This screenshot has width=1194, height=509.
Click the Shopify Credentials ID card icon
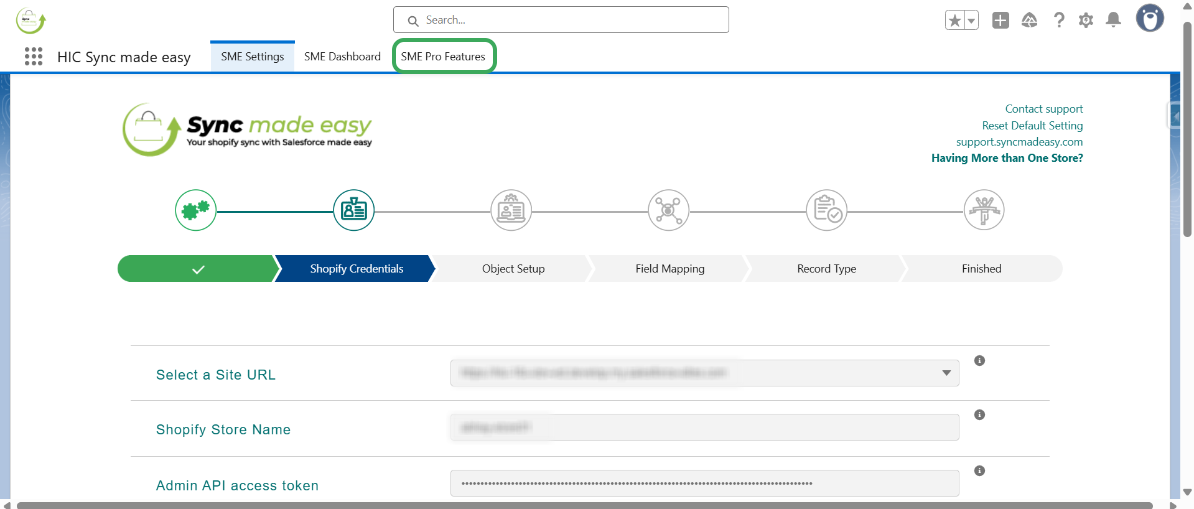coord(354,209)
